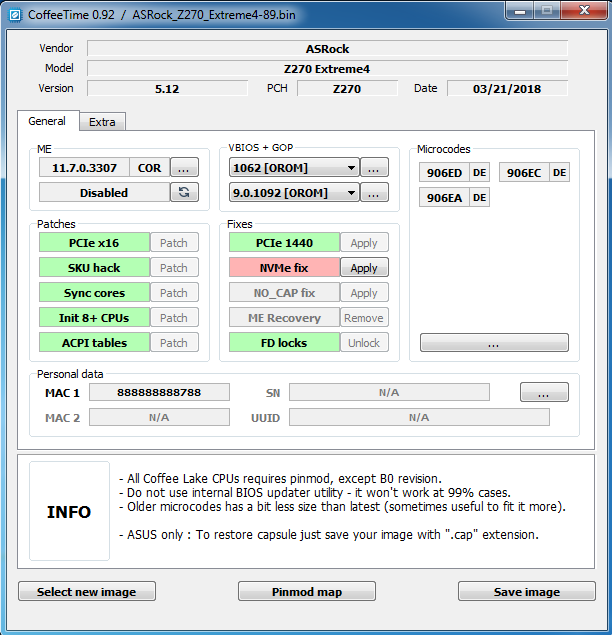
Task: Click the PCIe 1440 fix label
Action: point(284,243)
